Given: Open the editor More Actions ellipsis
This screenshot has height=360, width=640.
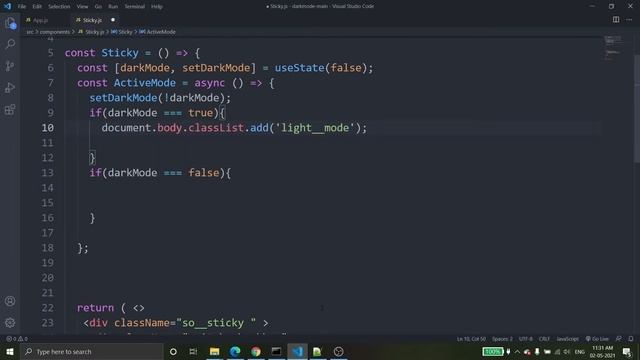Looking at the screenshot, I should (x=629, y=20).
